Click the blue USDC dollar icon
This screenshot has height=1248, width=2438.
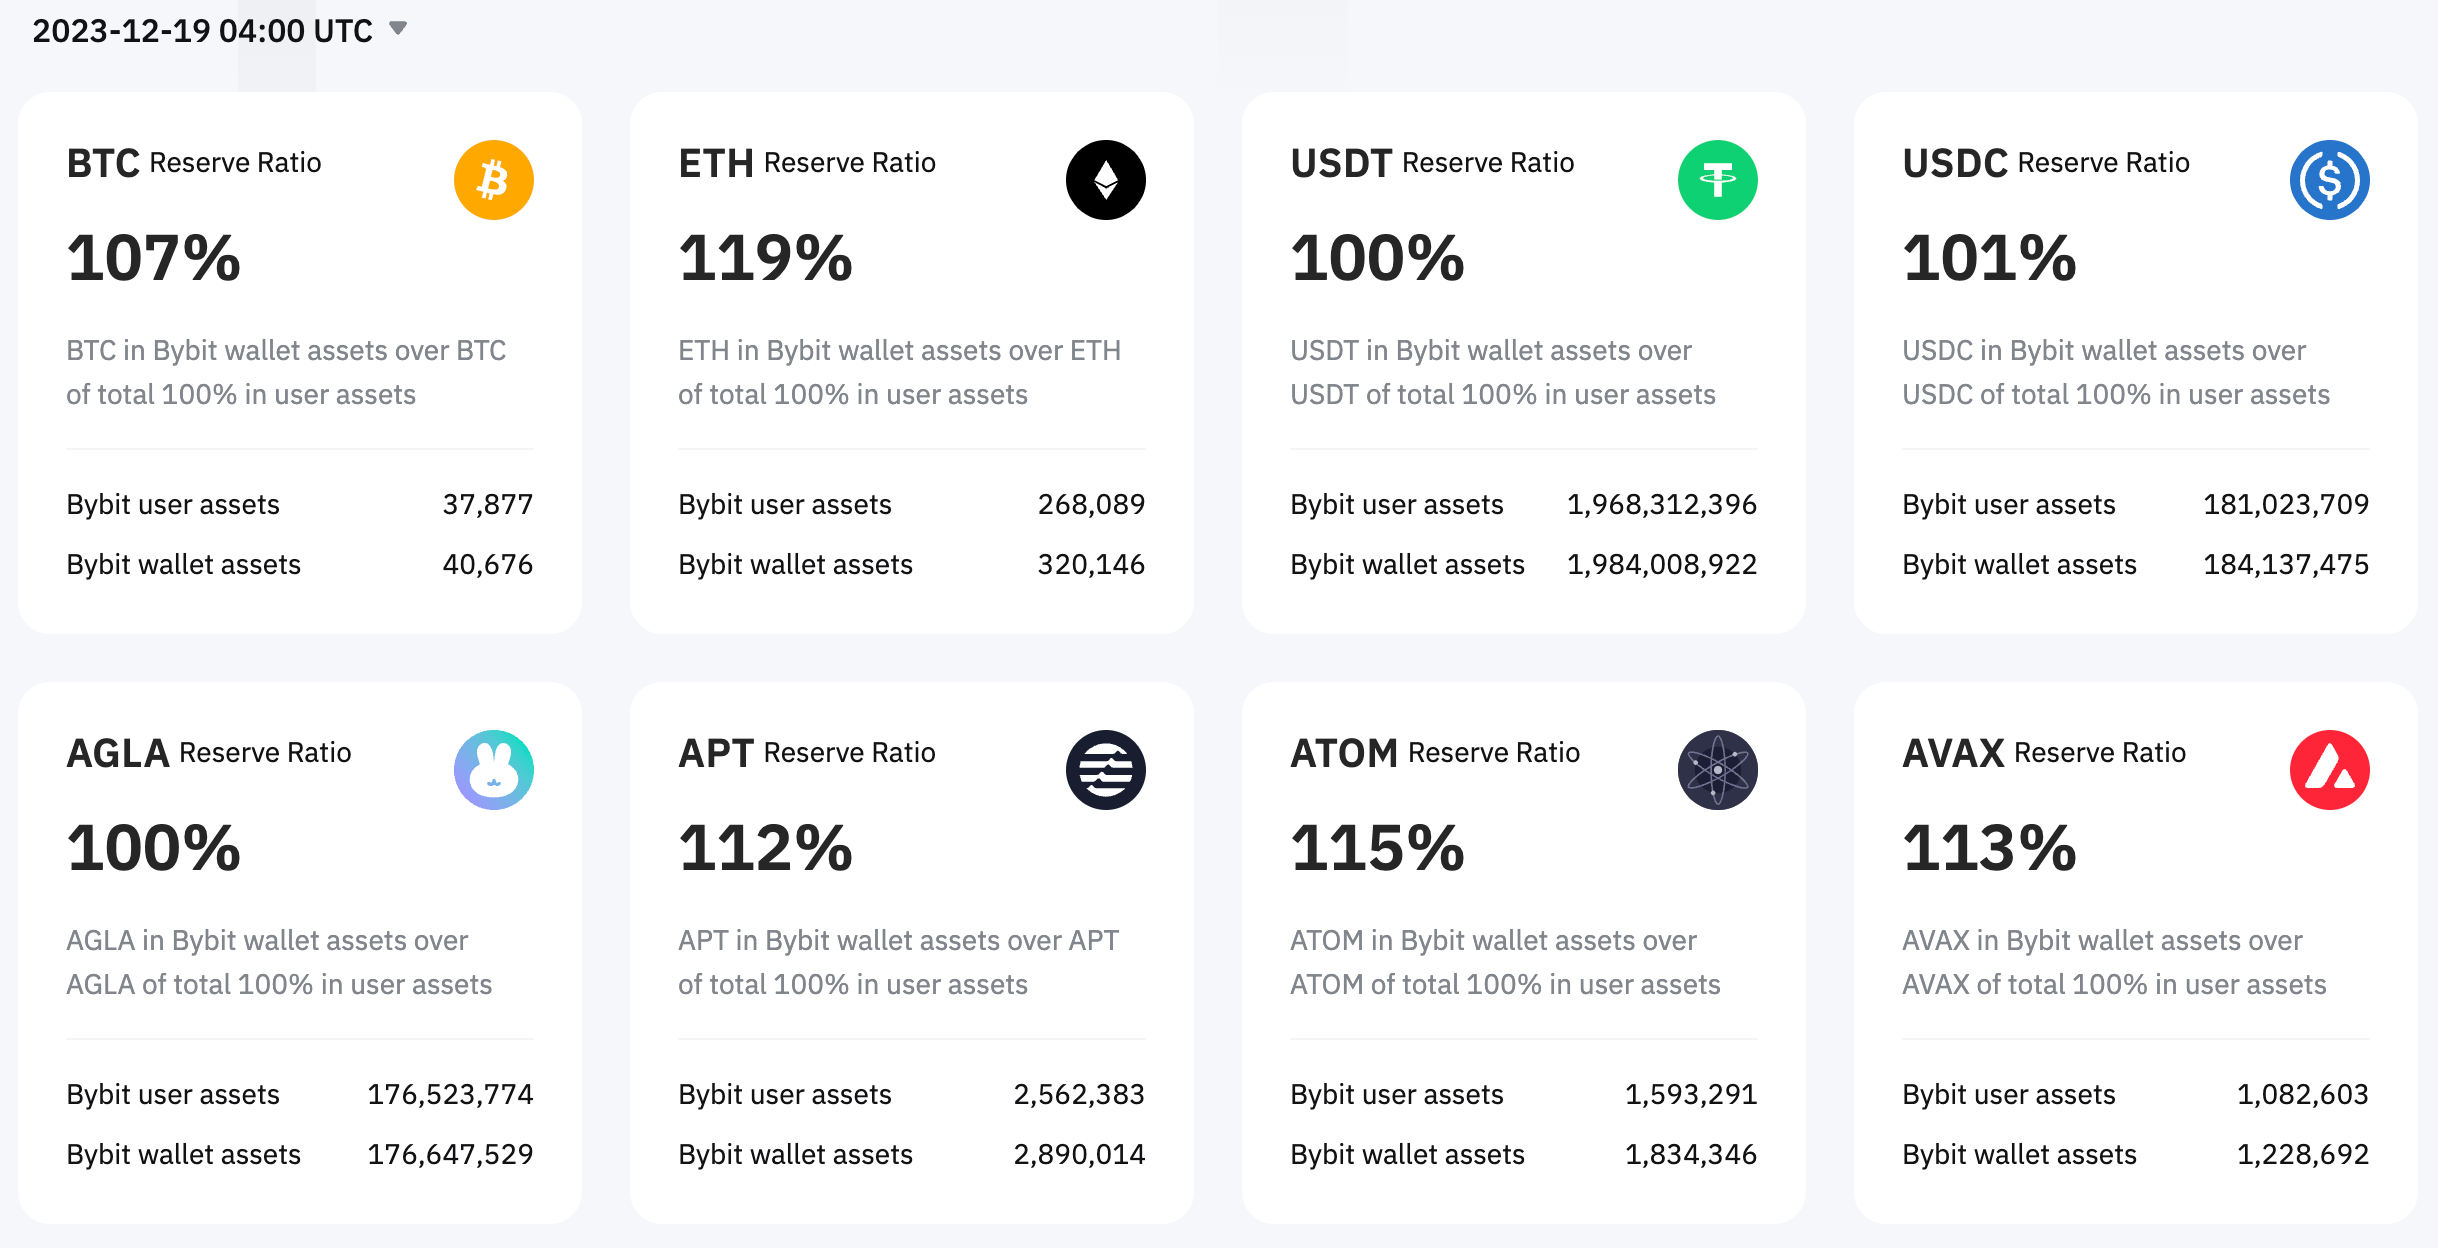[2329, 180]
